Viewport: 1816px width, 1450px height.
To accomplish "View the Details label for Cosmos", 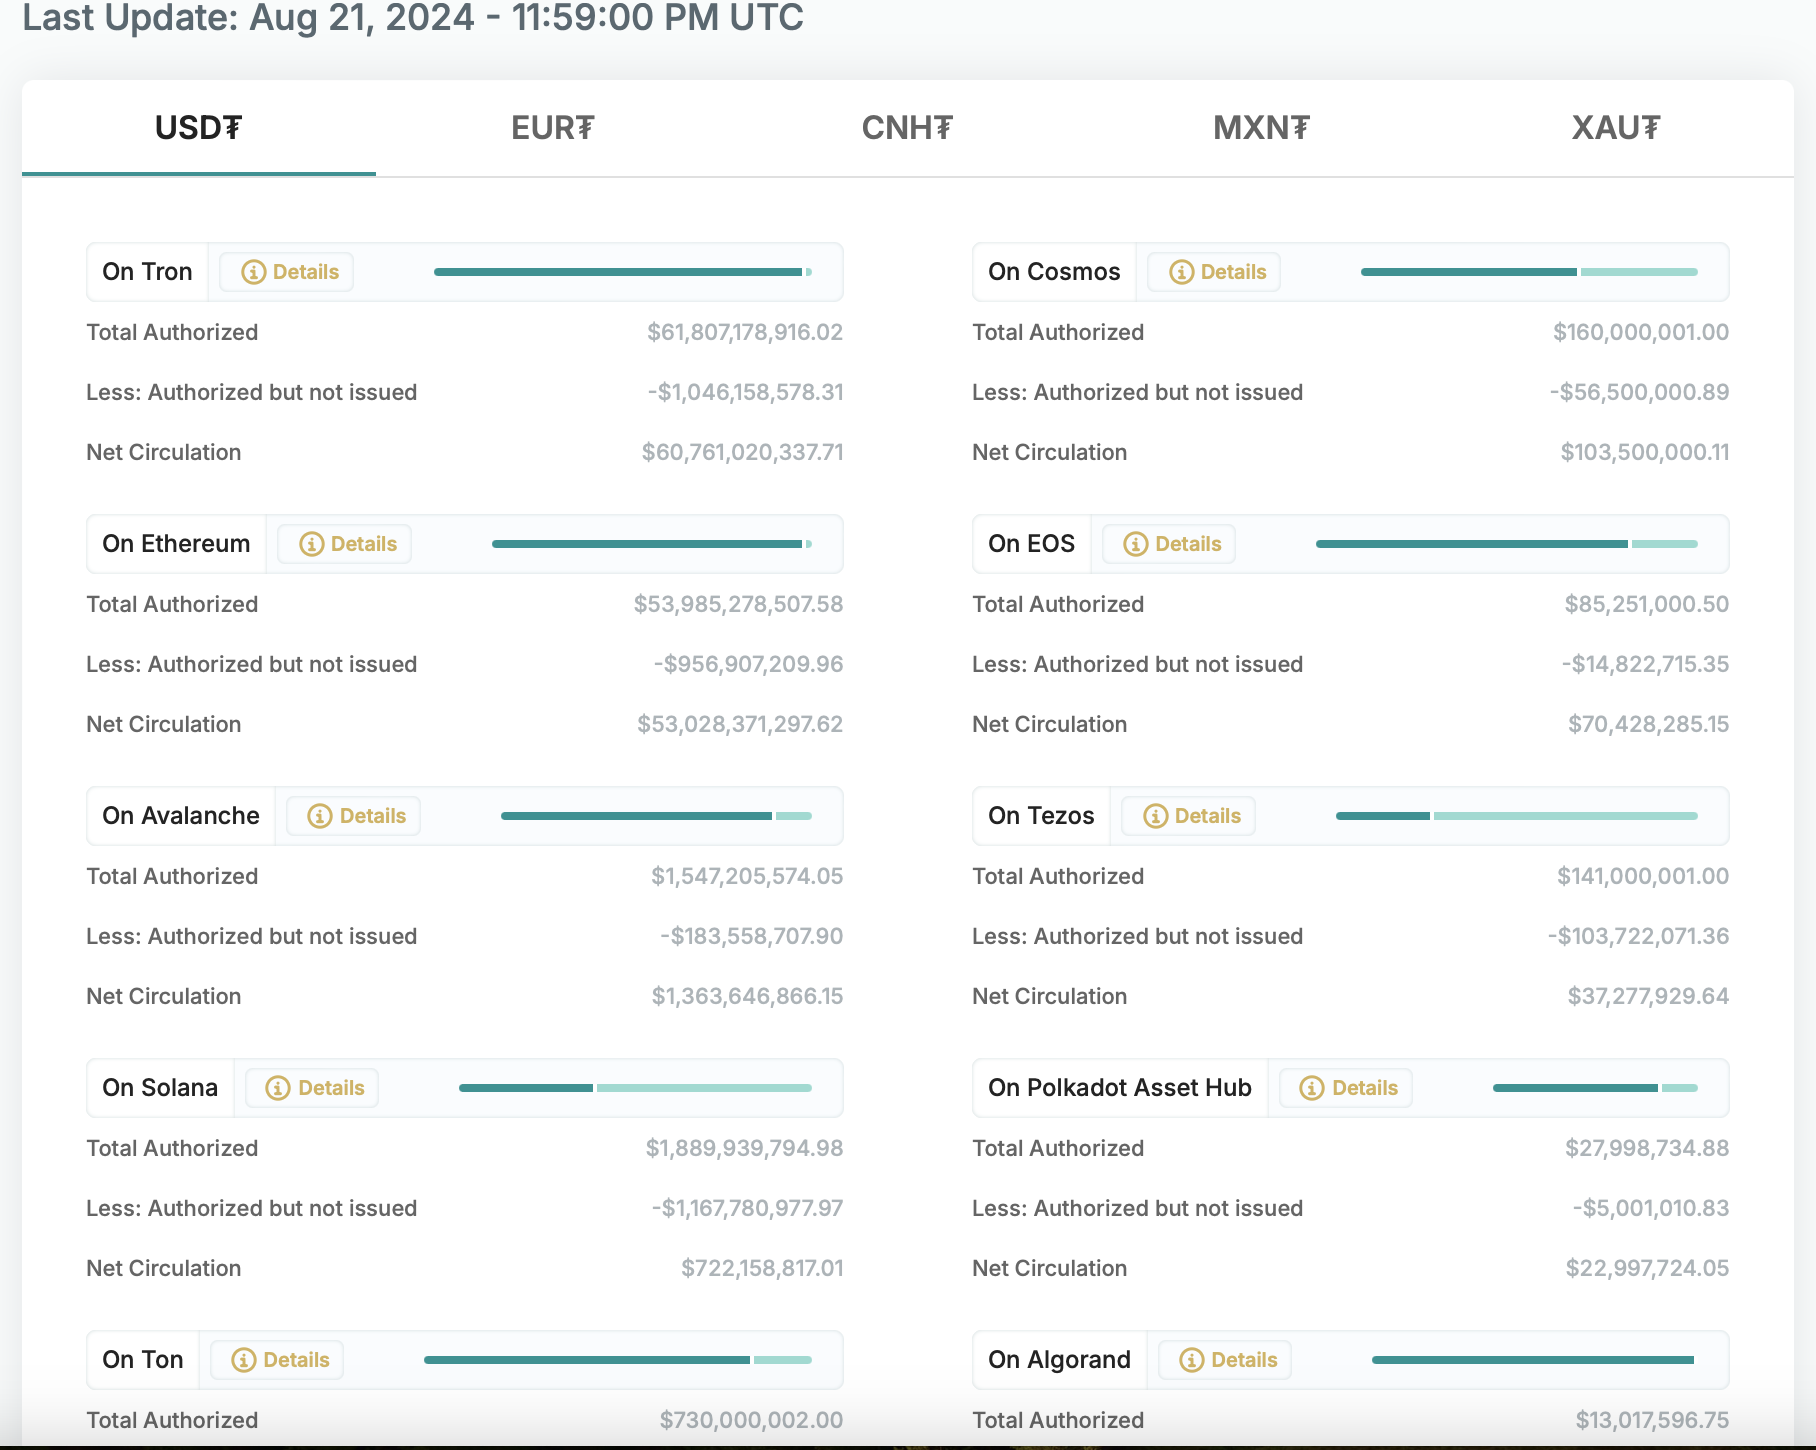I will [1234, 272].
